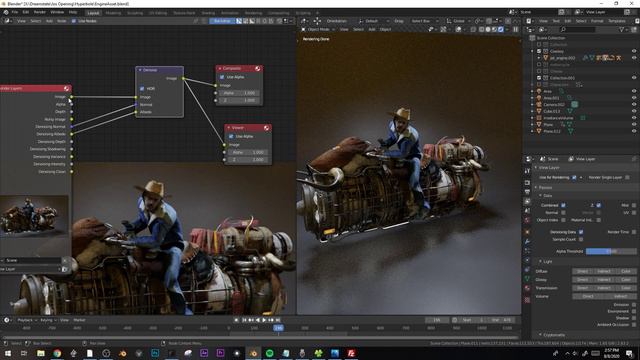640x360 pixels.
Task: Open the Blender logo menu
Action: [6, 13]
